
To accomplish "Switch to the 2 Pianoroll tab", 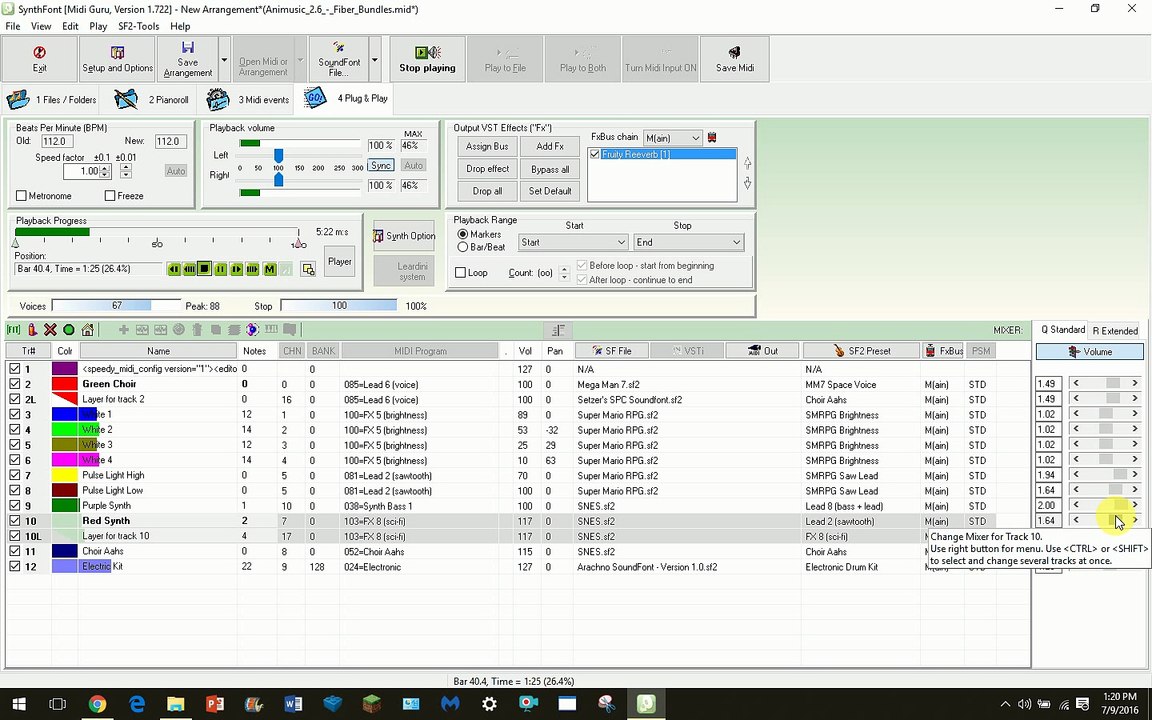I will pos(152,99).
